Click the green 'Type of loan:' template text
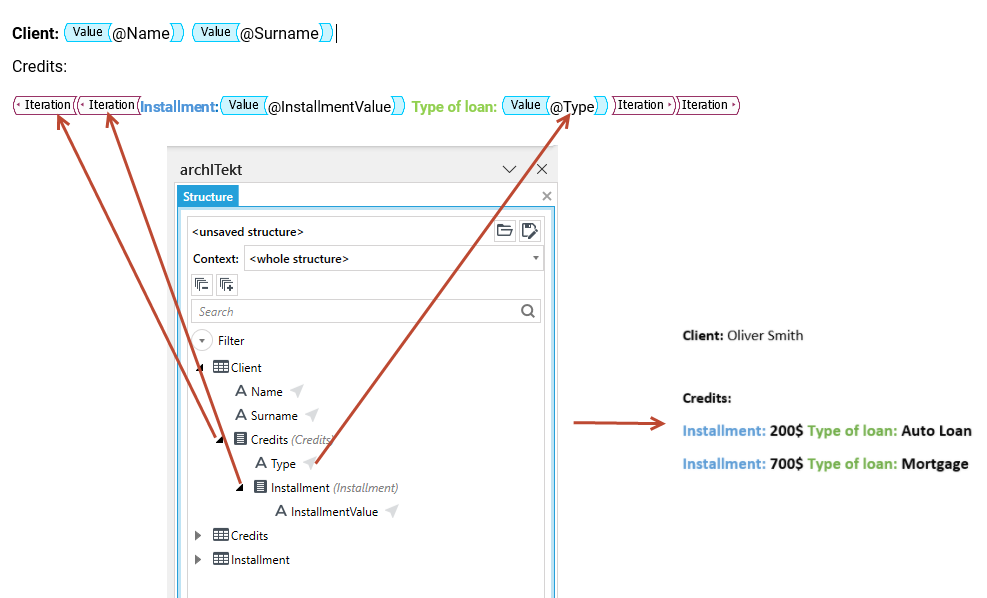 pos(454,106)
